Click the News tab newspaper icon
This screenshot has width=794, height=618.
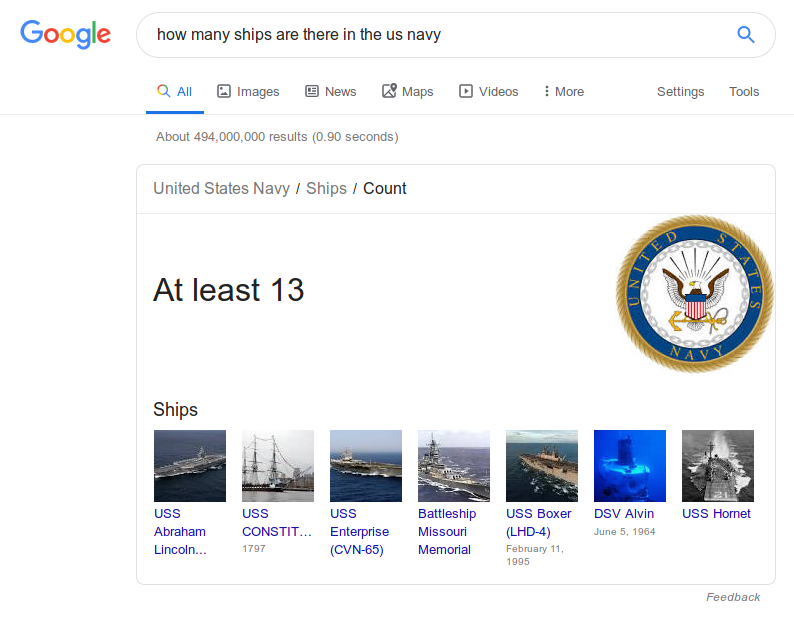pyautogui.click(x=312, y=91)
